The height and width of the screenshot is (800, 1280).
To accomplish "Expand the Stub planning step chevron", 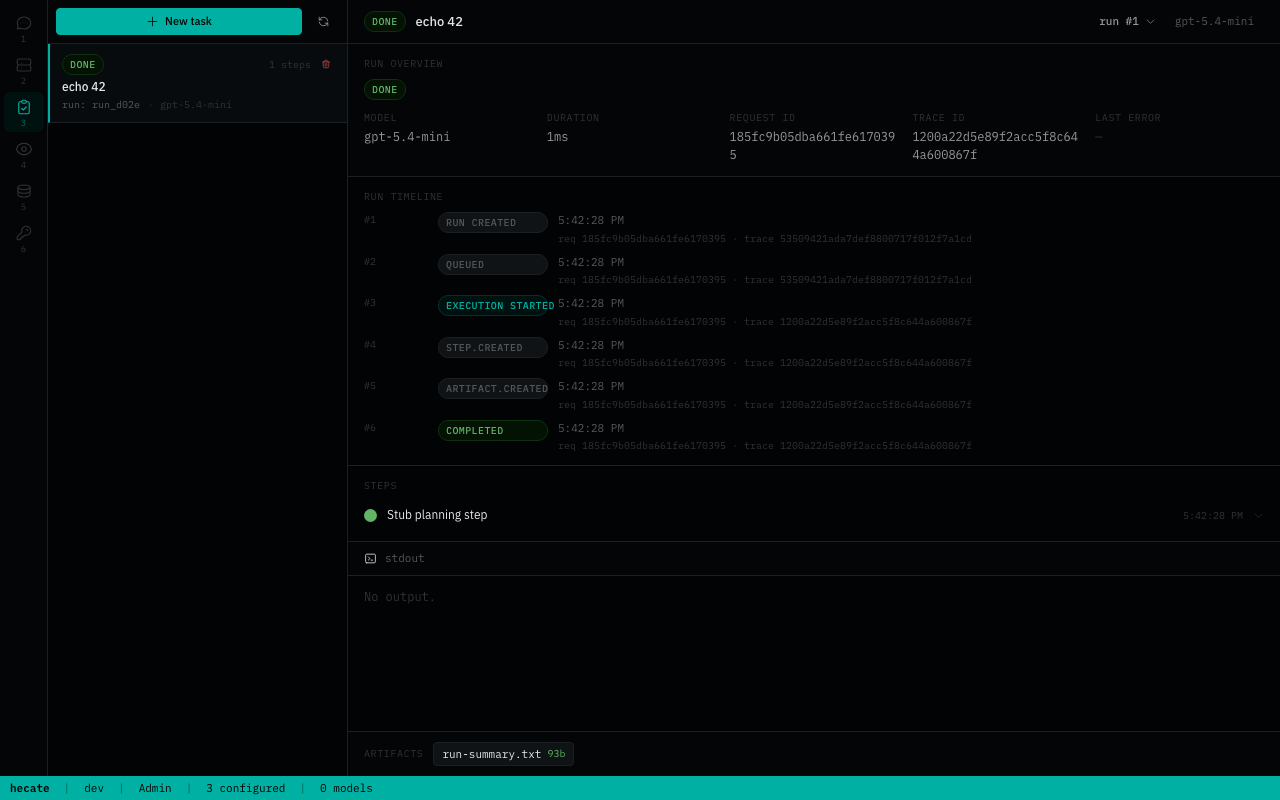I will click(x=1258, y=516).
